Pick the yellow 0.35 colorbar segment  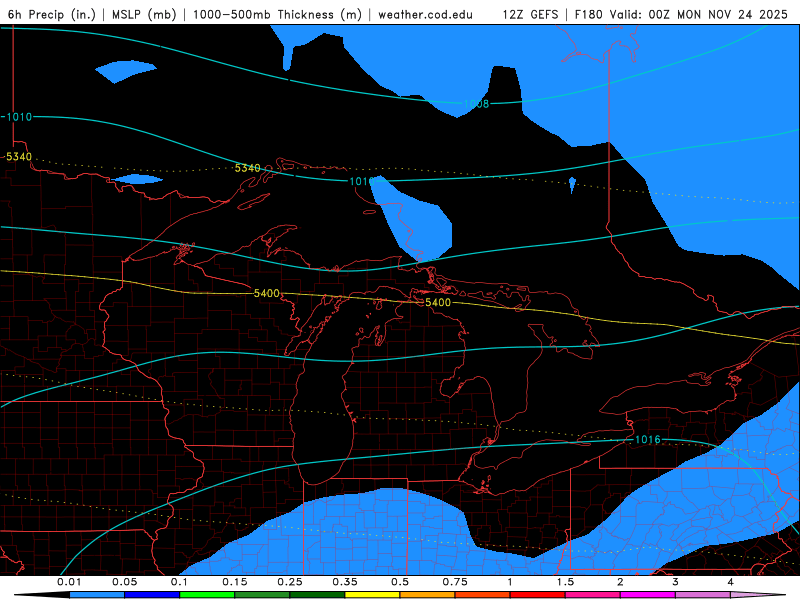[372, 595]
